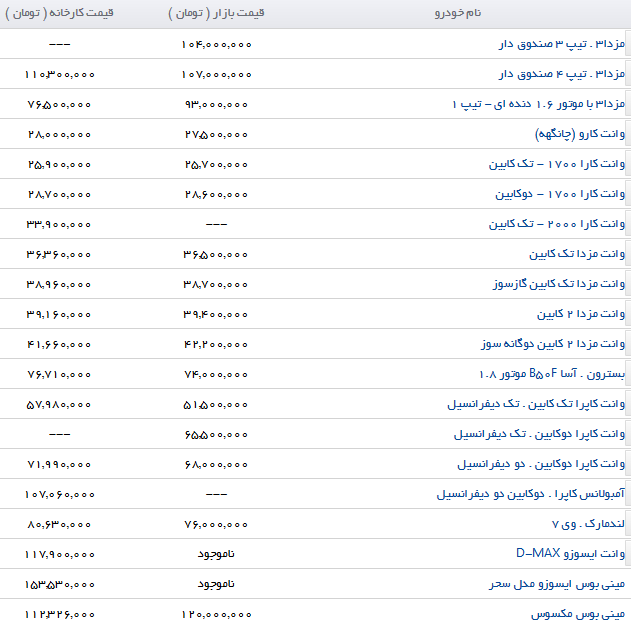Open وانت کاپرا دوکابین تک دیفرانسیل link
Image resolution: width=631 pixels, height=625 pixels.
[539, 434]
